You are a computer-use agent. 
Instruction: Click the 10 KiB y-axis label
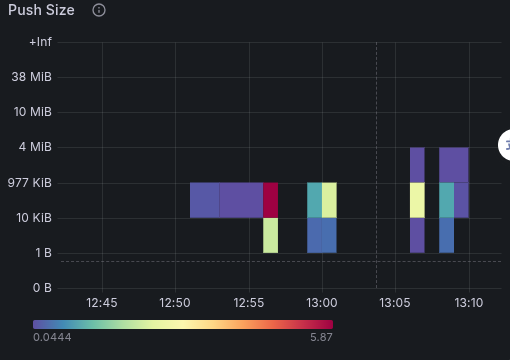click(34, 218)
